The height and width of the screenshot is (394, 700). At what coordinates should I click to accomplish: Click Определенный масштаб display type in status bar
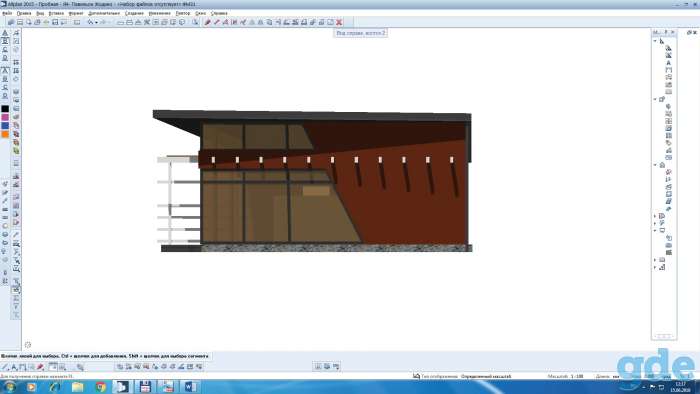(x=486, y=377)
